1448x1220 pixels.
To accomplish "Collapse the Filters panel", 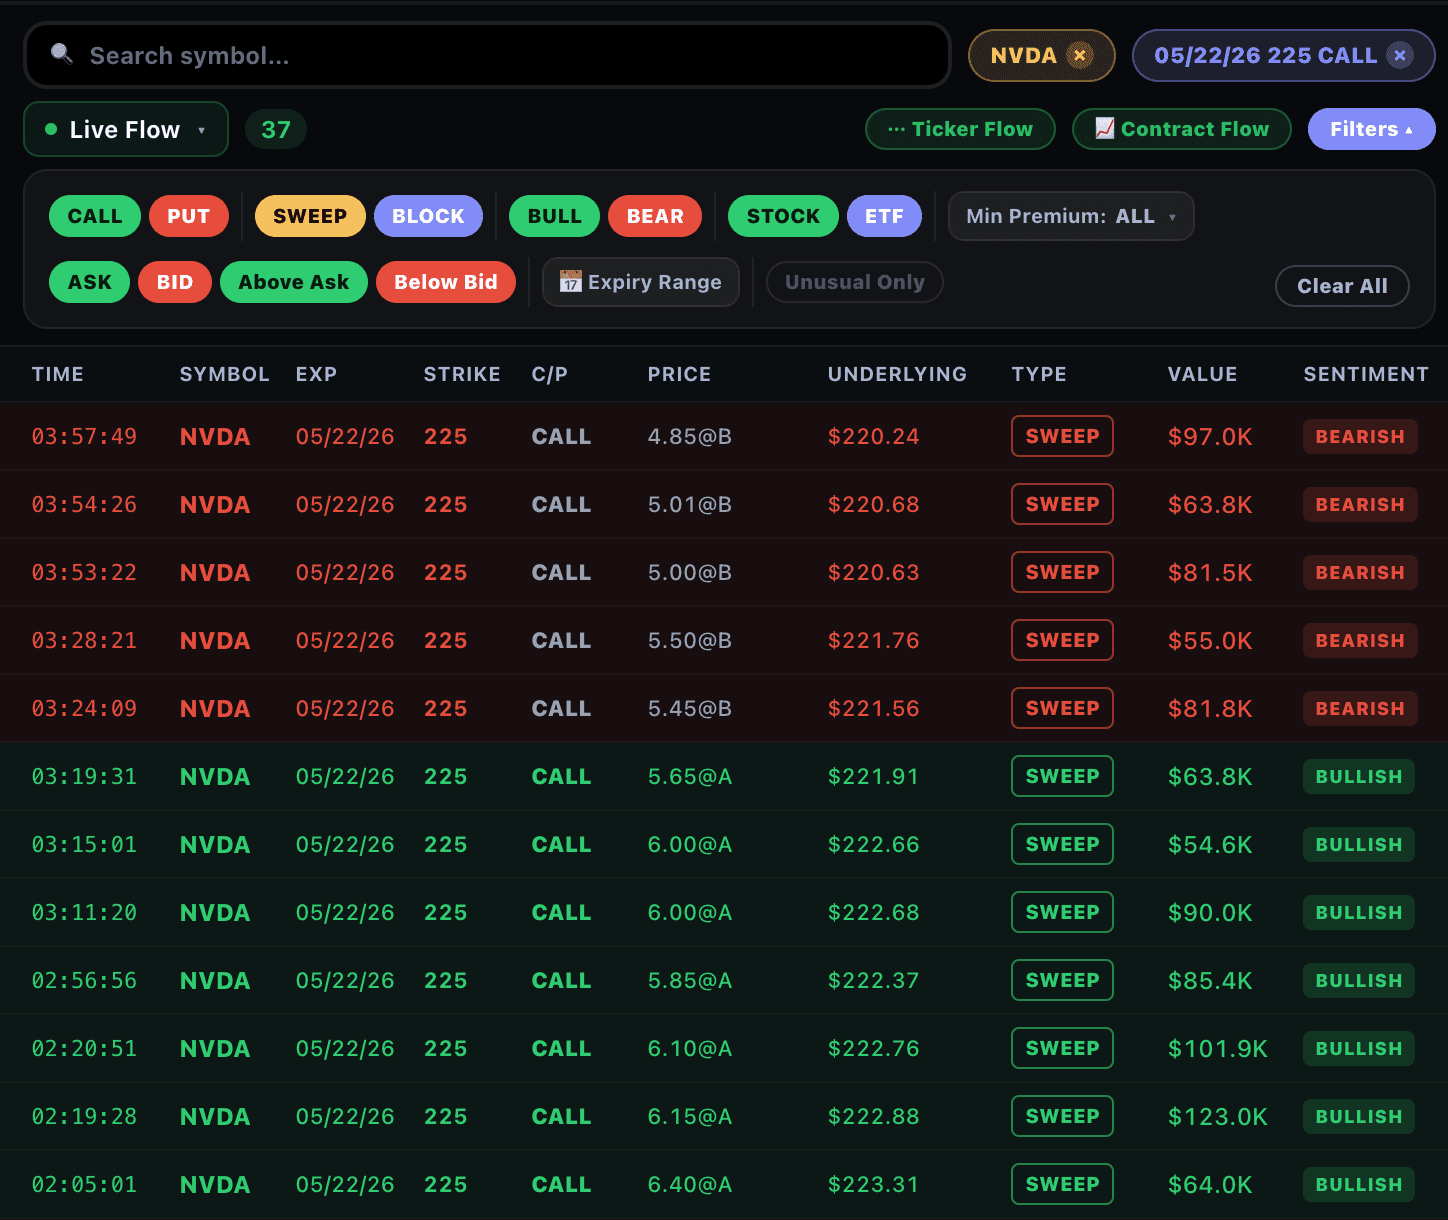I will (1371, 129).
